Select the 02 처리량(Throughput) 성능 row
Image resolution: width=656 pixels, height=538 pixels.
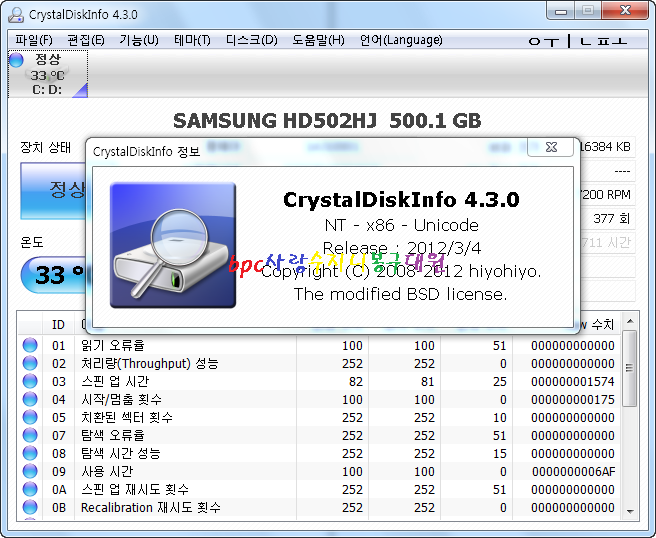tap(150, 364)
